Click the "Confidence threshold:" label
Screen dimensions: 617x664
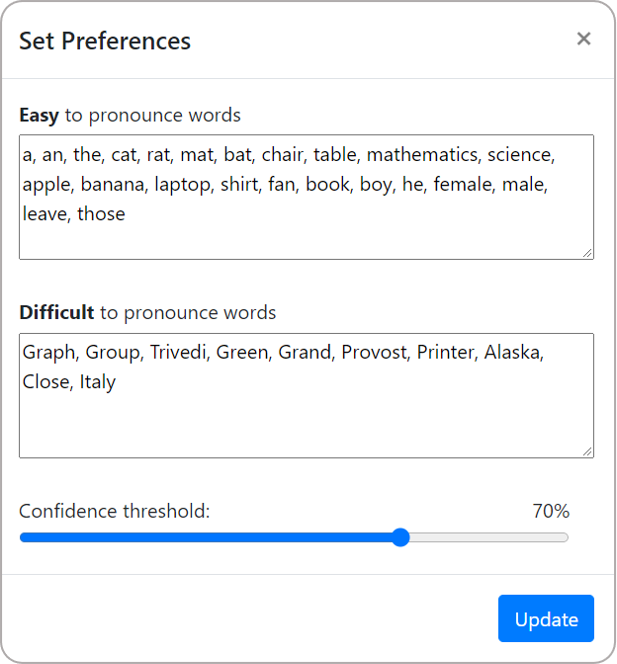pos(114,512)
